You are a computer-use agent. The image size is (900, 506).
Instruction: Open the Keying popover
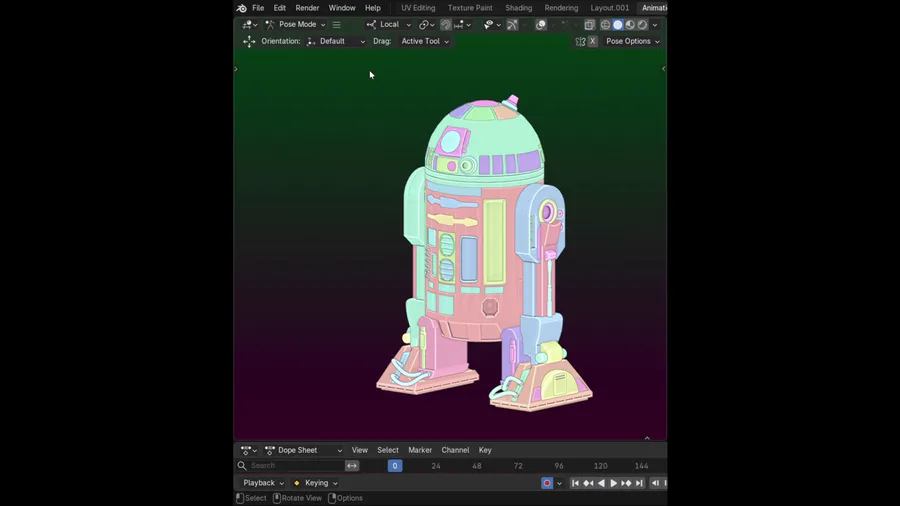point(315,483)
